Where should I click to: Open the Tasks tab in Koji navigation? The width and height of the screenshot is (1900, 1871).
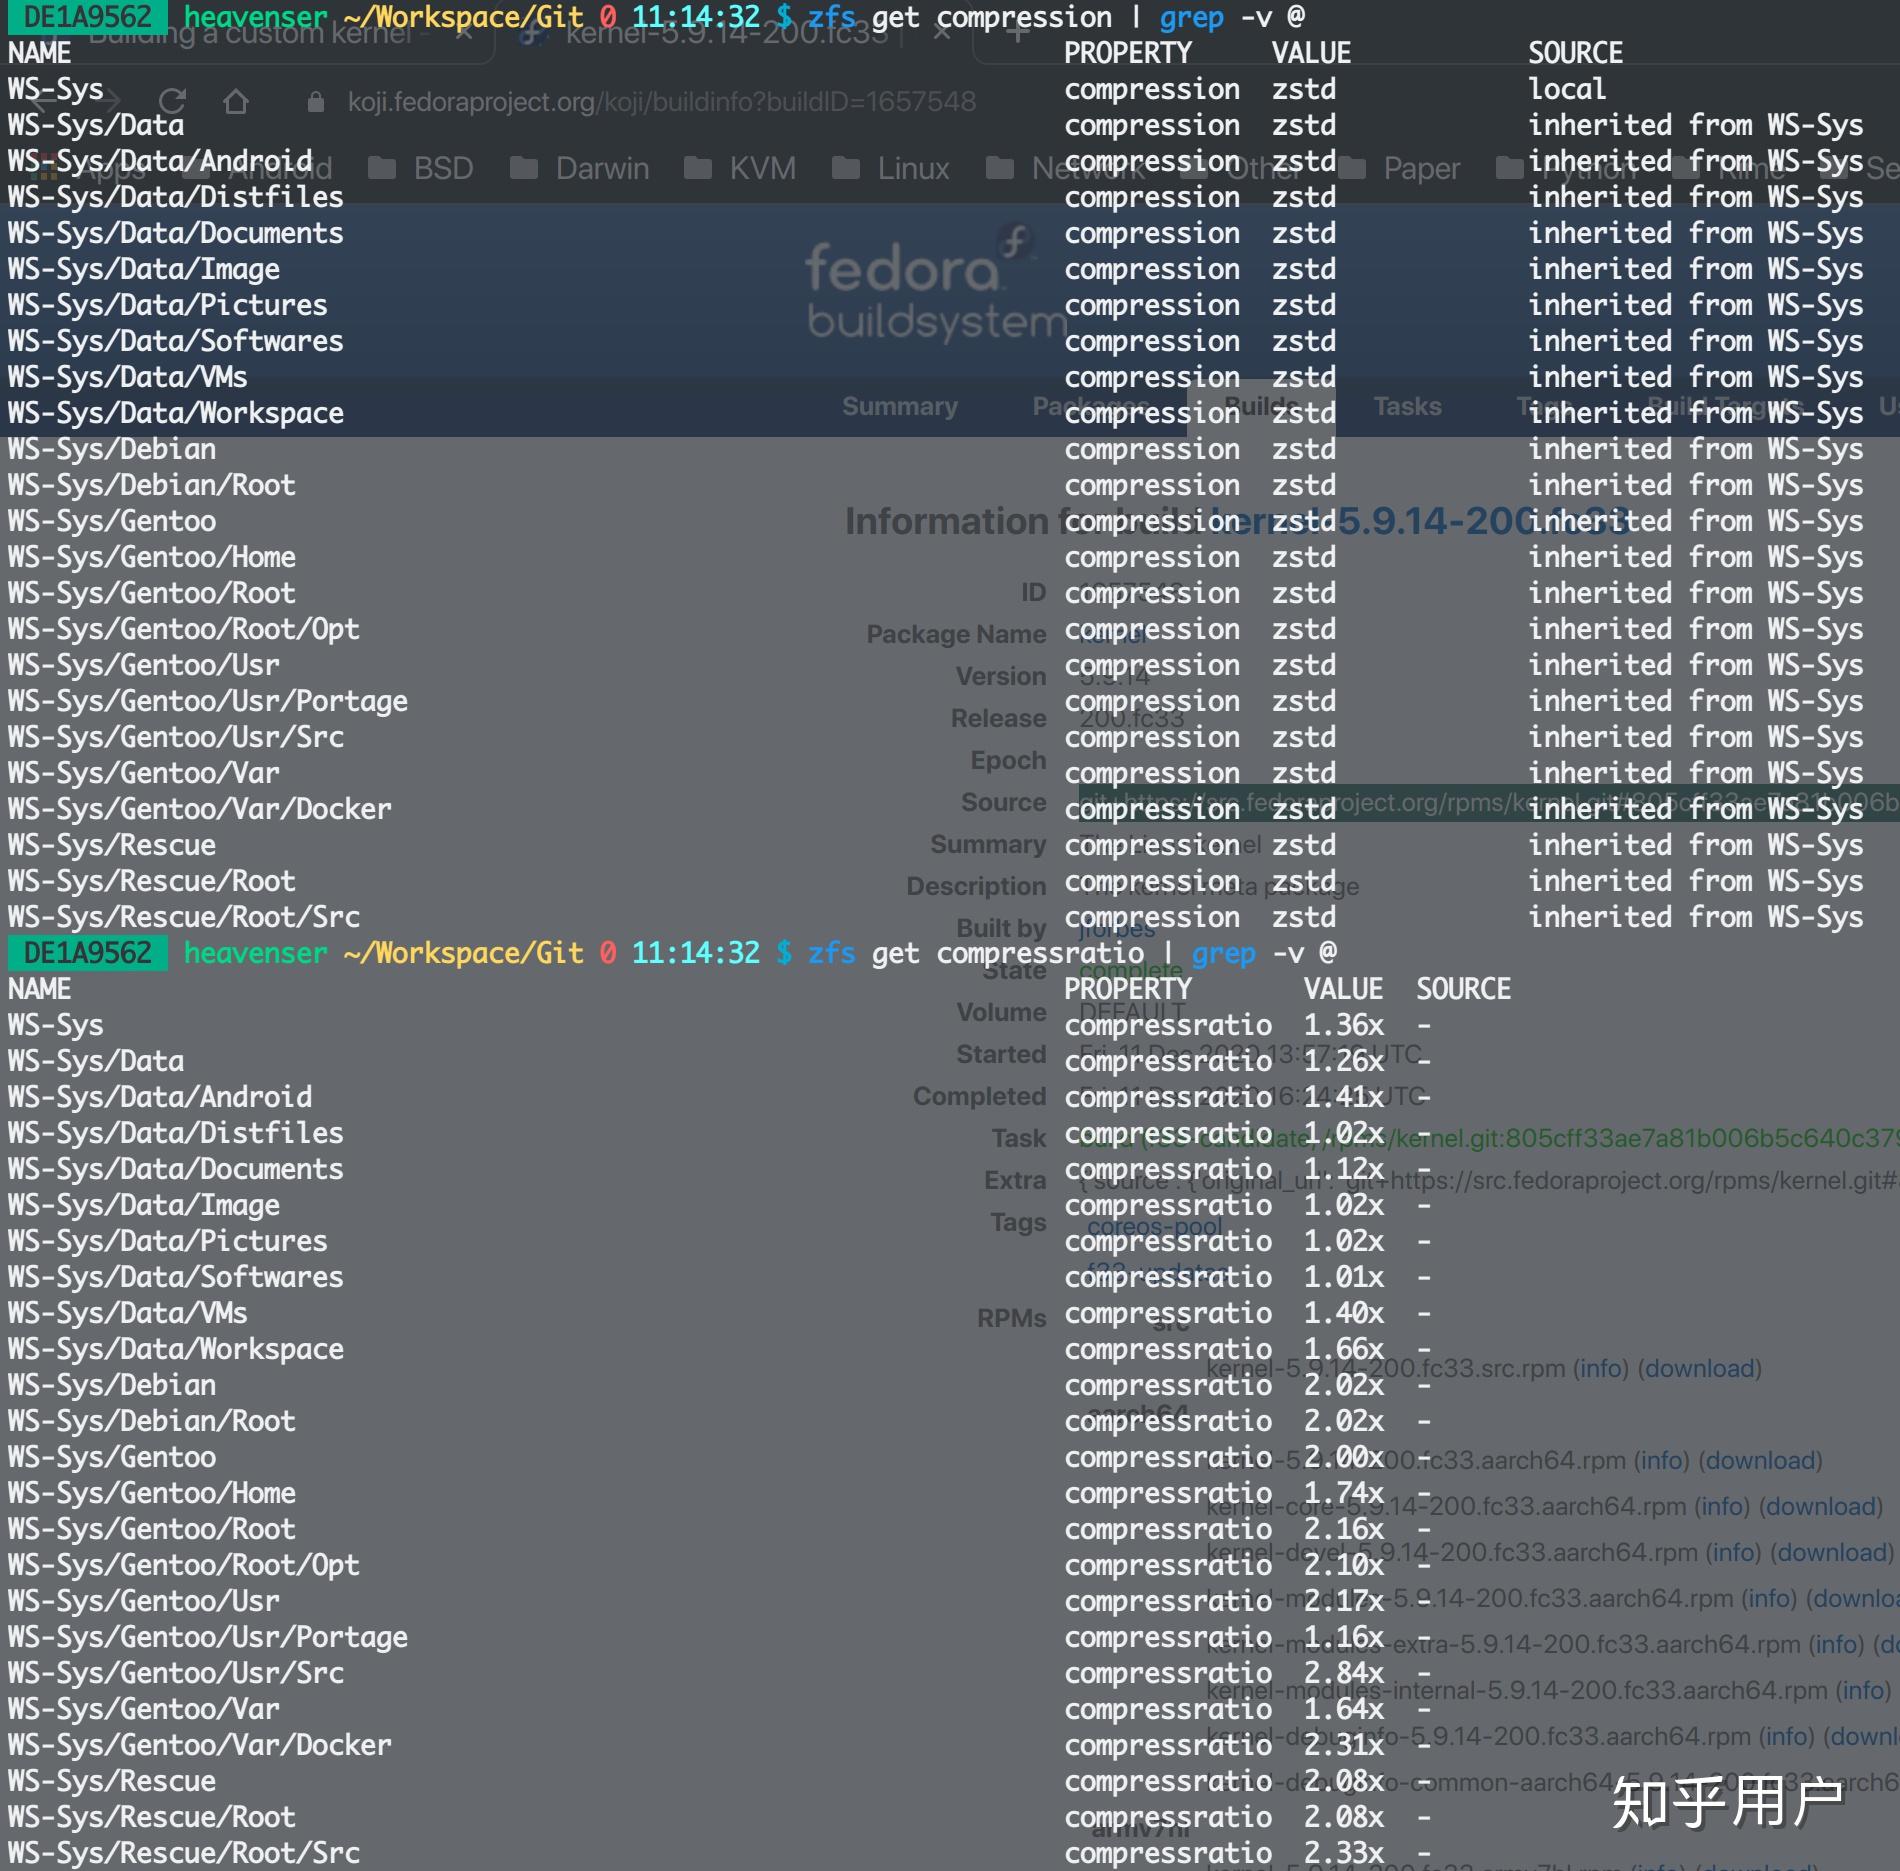pos(1407,406)
